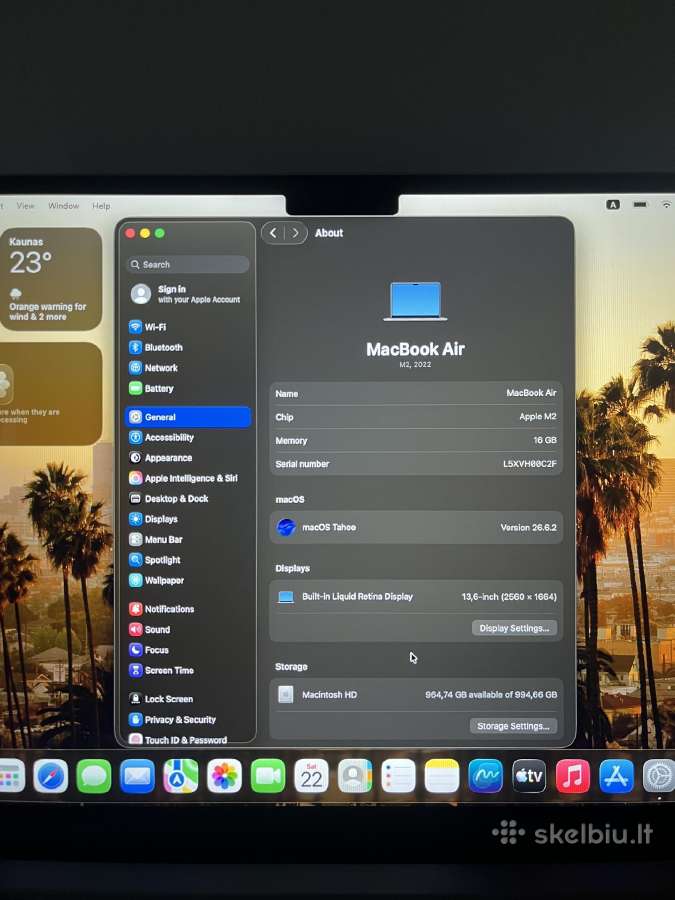Screen dimensions: 675x900
Task: Open Messages from the Dock
Action: tap(94, 776)
